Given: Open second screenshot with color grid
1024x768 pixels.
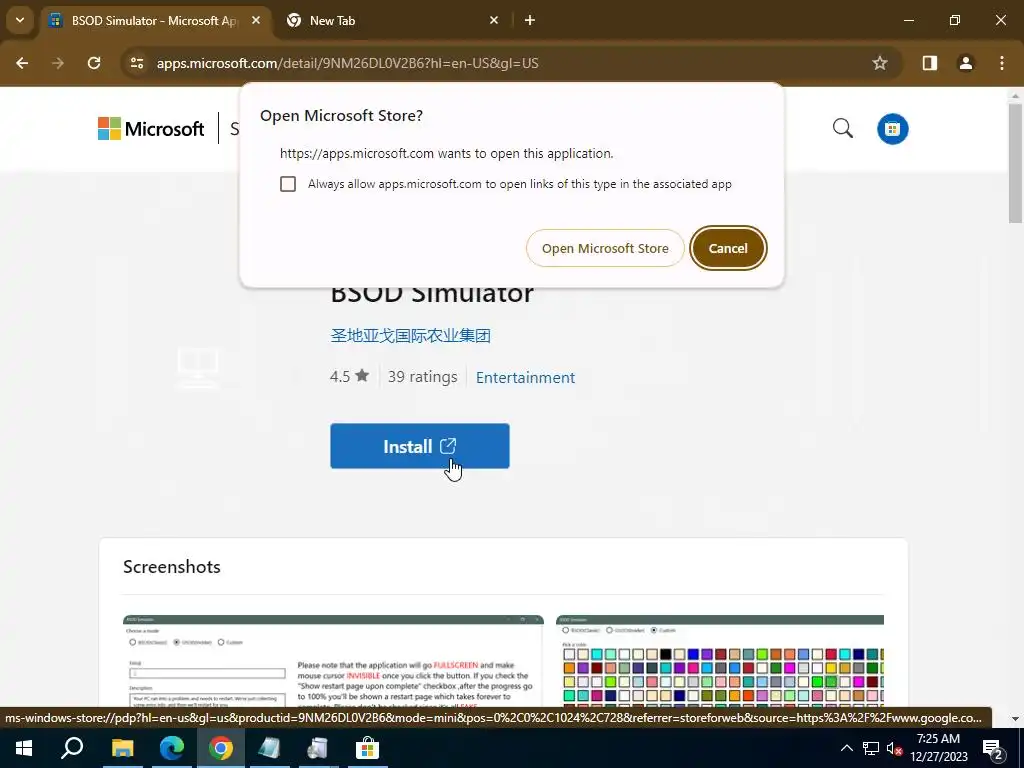Looking at the screenshot, I should pyautogui.click(x=720, y=661).
